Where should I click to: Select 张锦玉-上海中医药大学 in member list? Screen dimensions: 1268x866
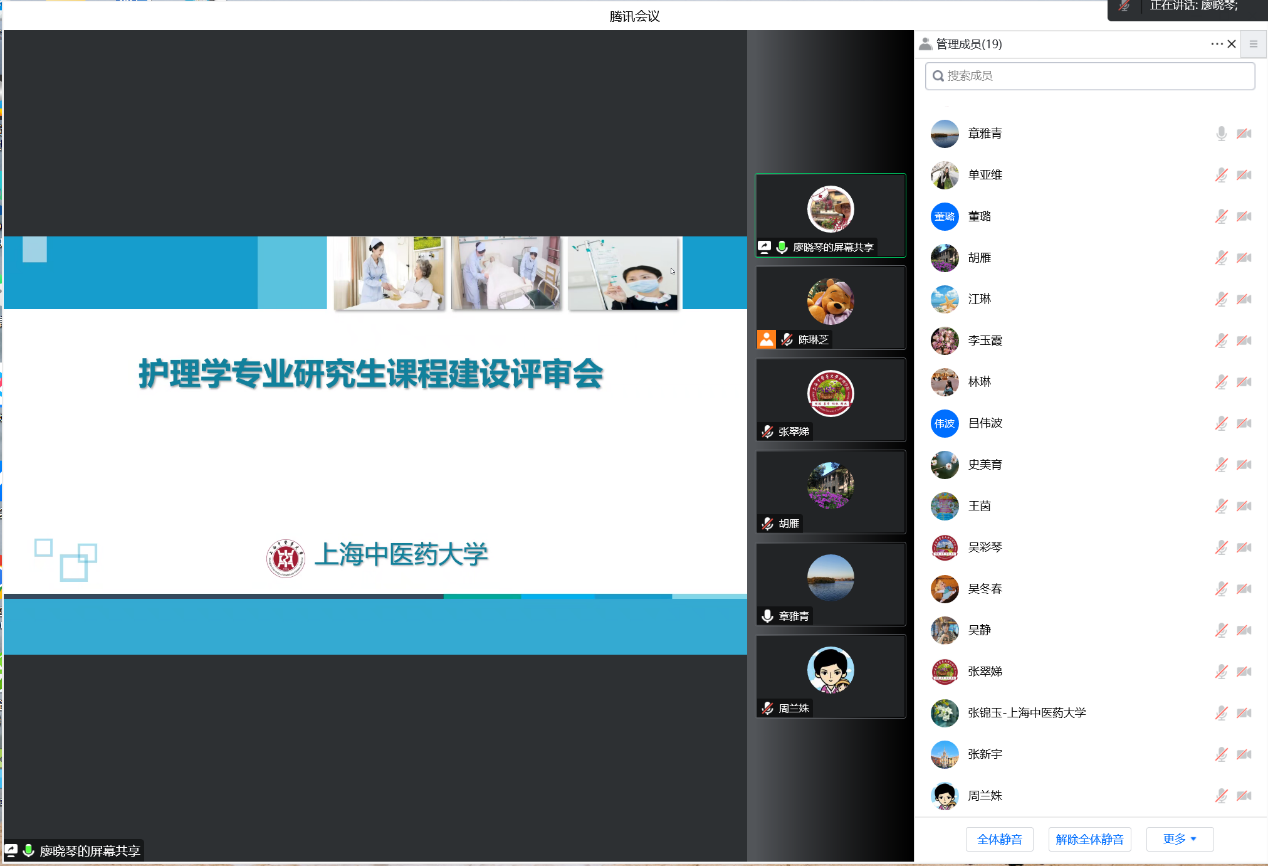(x=1026, y=713)
